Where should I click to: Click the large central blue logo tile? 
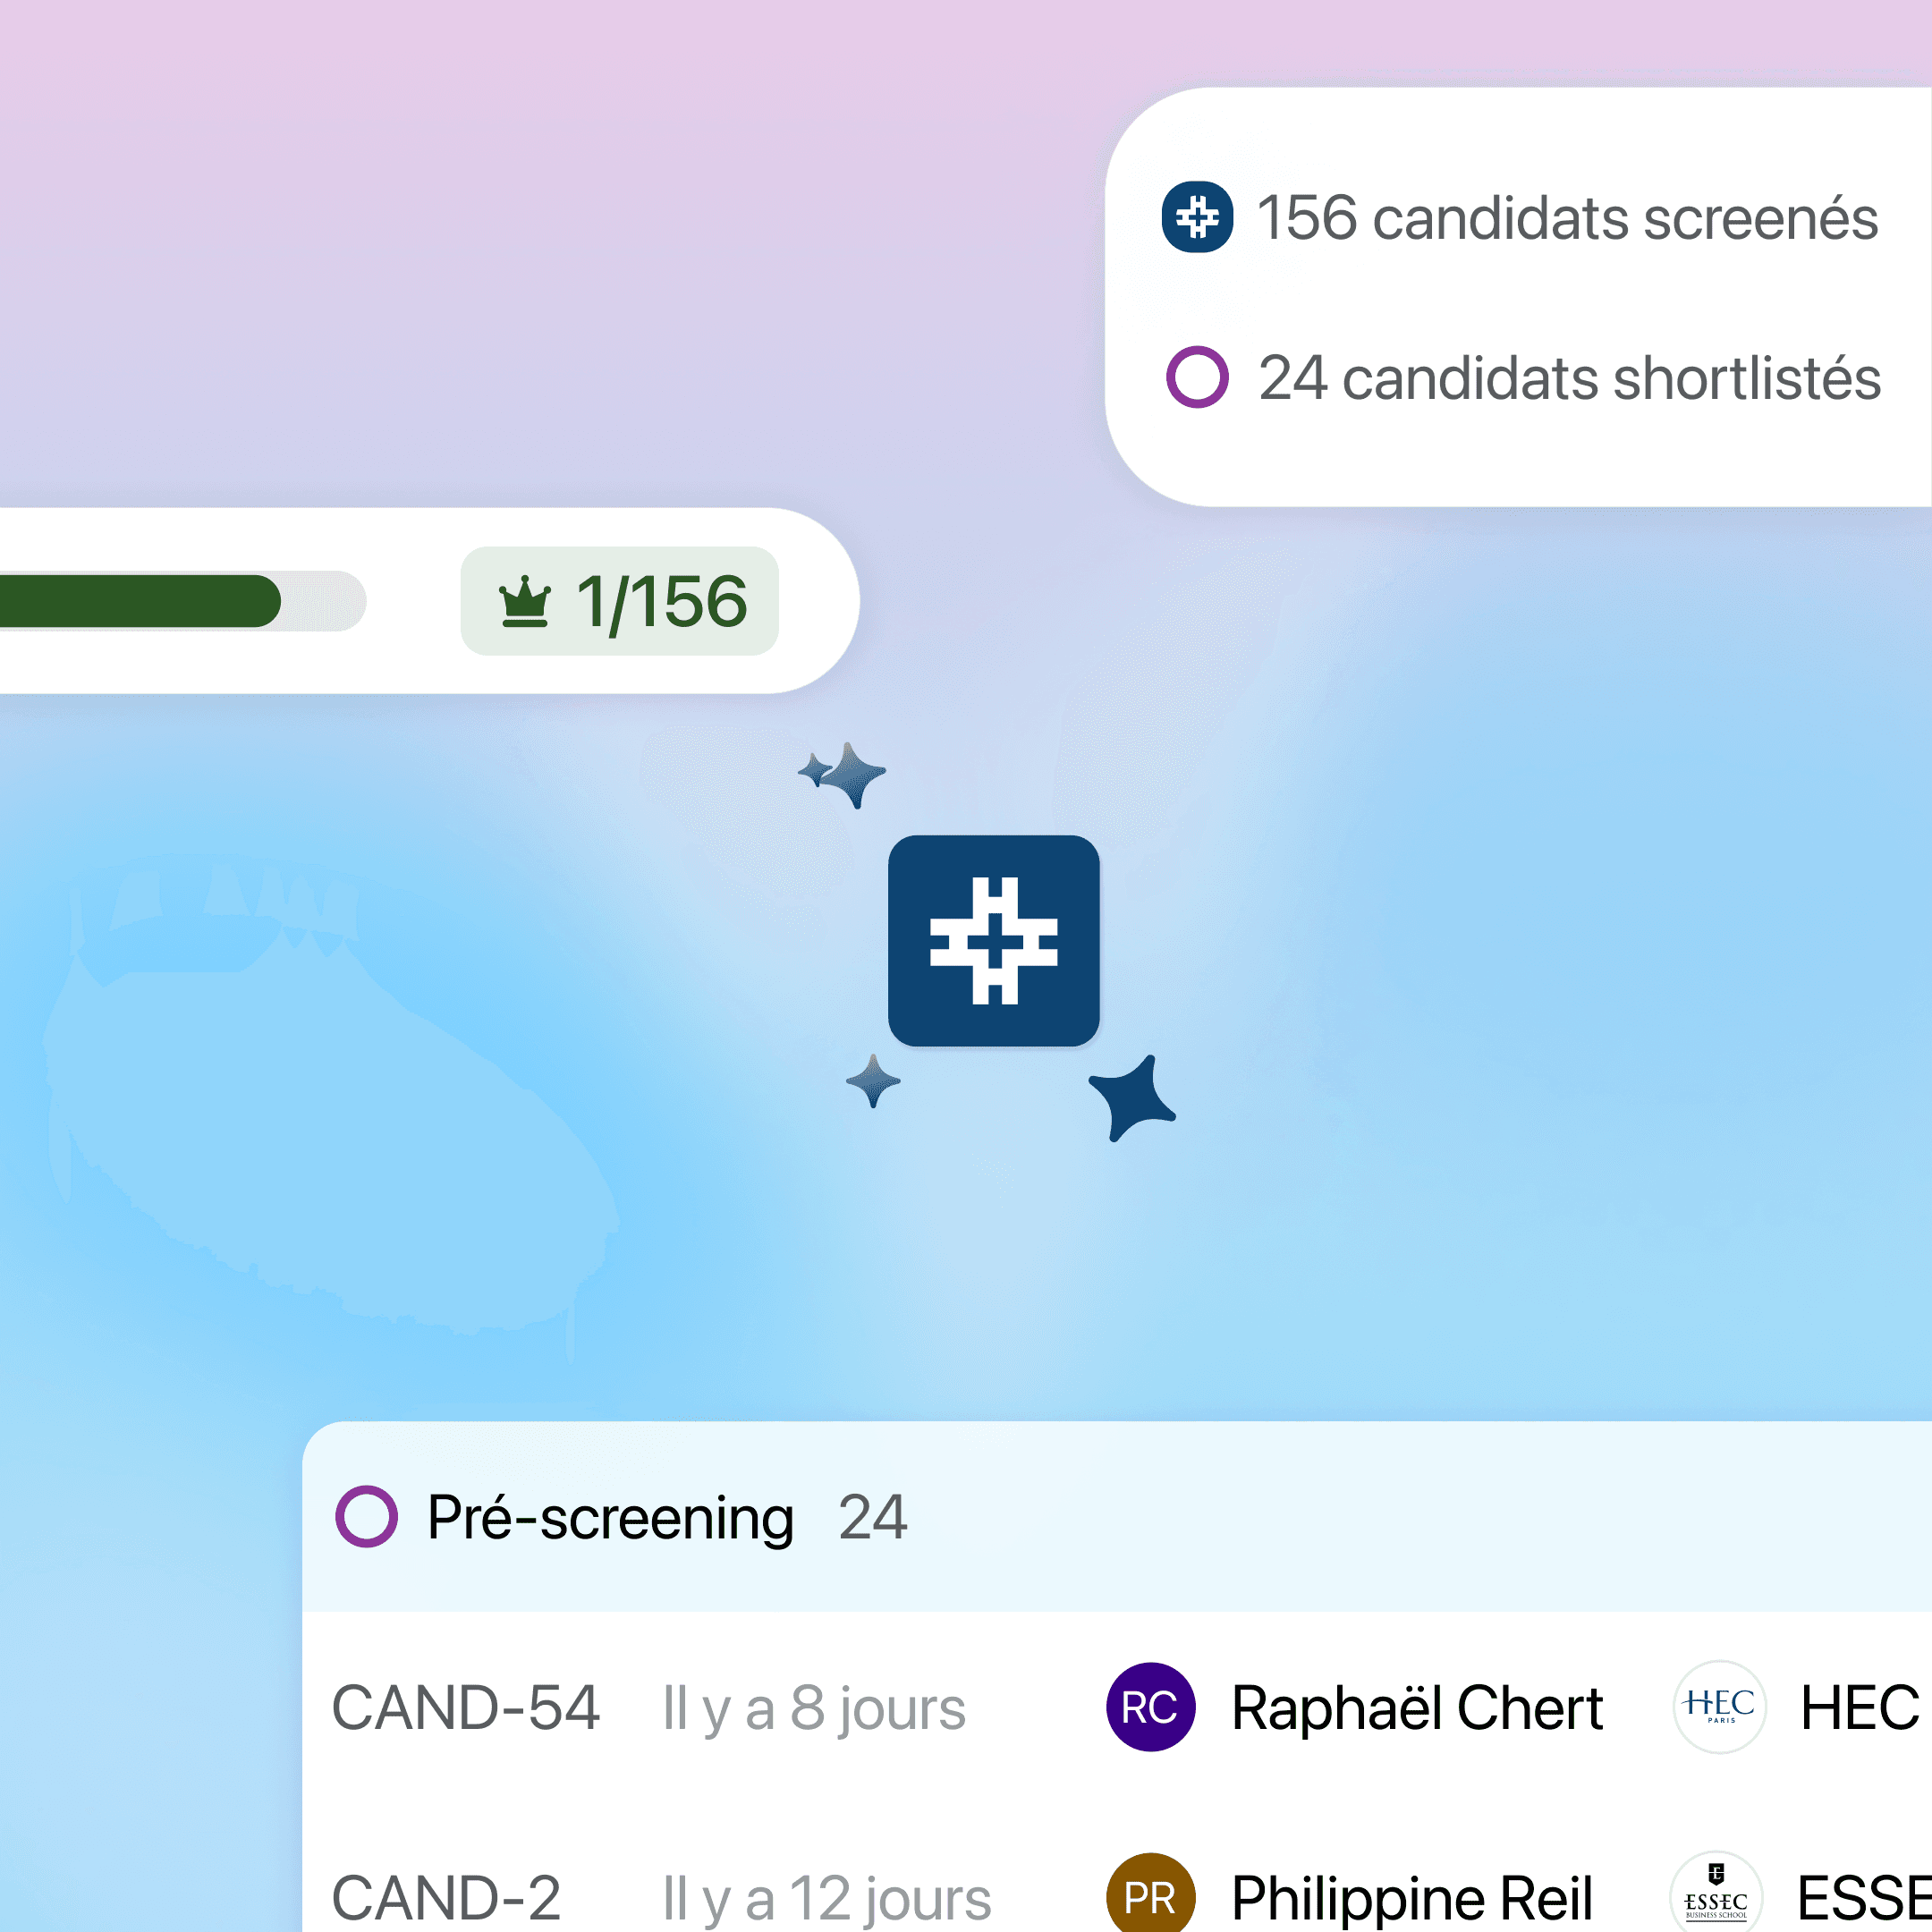coord(993,940)
